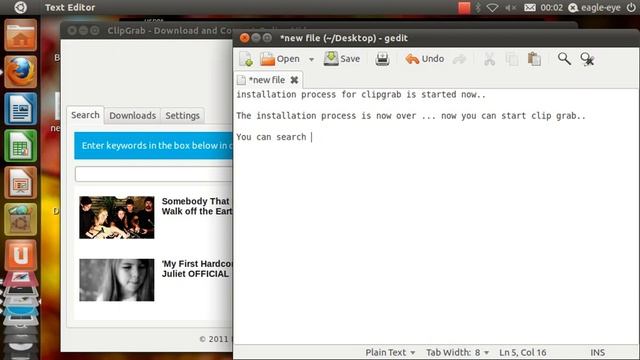Click the text line 'You can search'
The width and height of the screenshot is (640, 360).
point(271,137)
